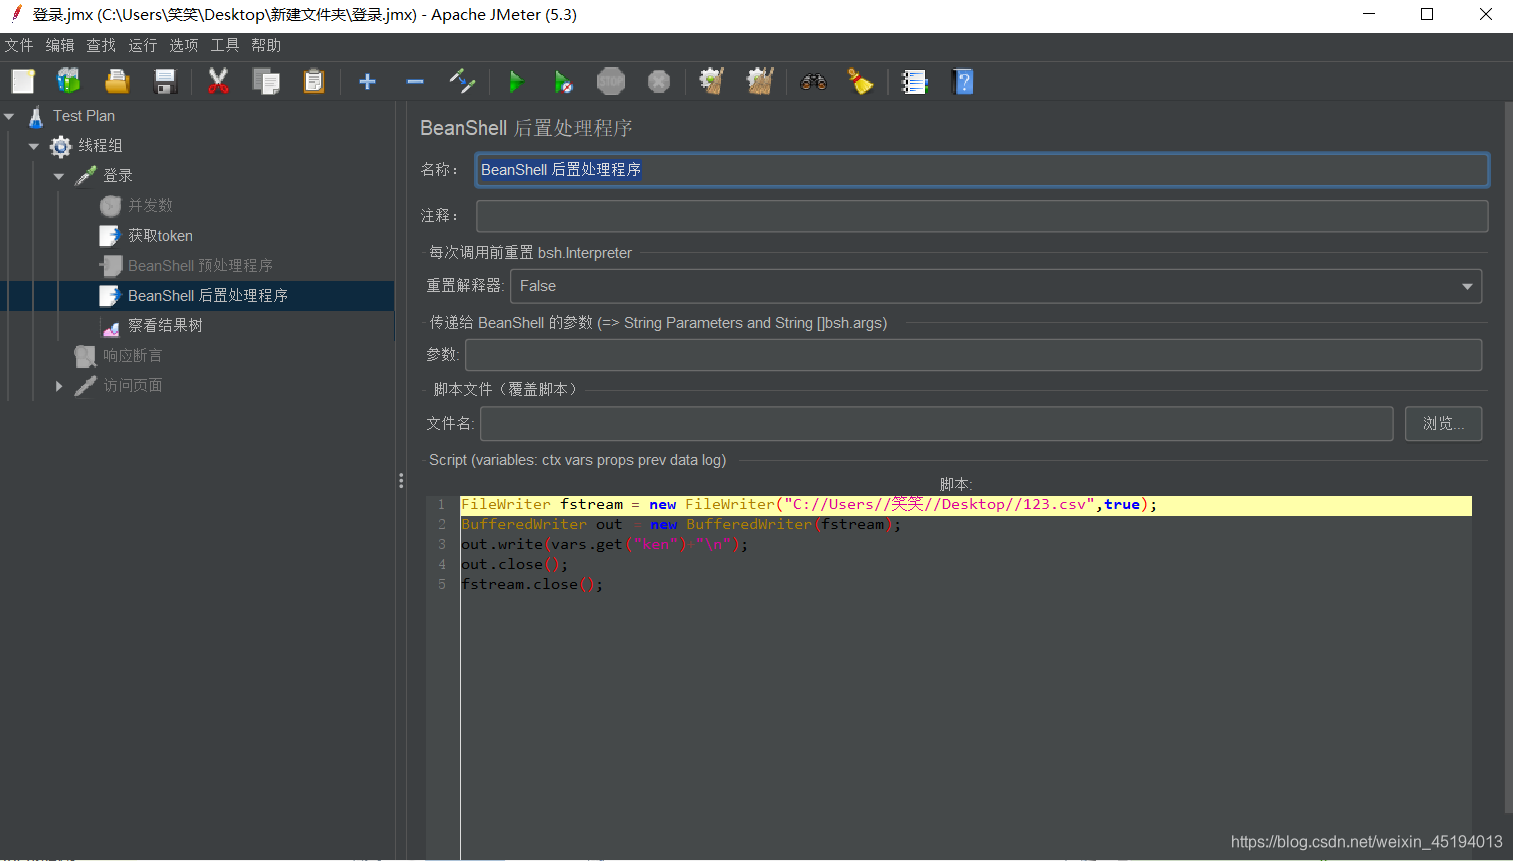
Task: Cut selection with scissors icon
Action: pyautogui.click(x=218, y=81)
